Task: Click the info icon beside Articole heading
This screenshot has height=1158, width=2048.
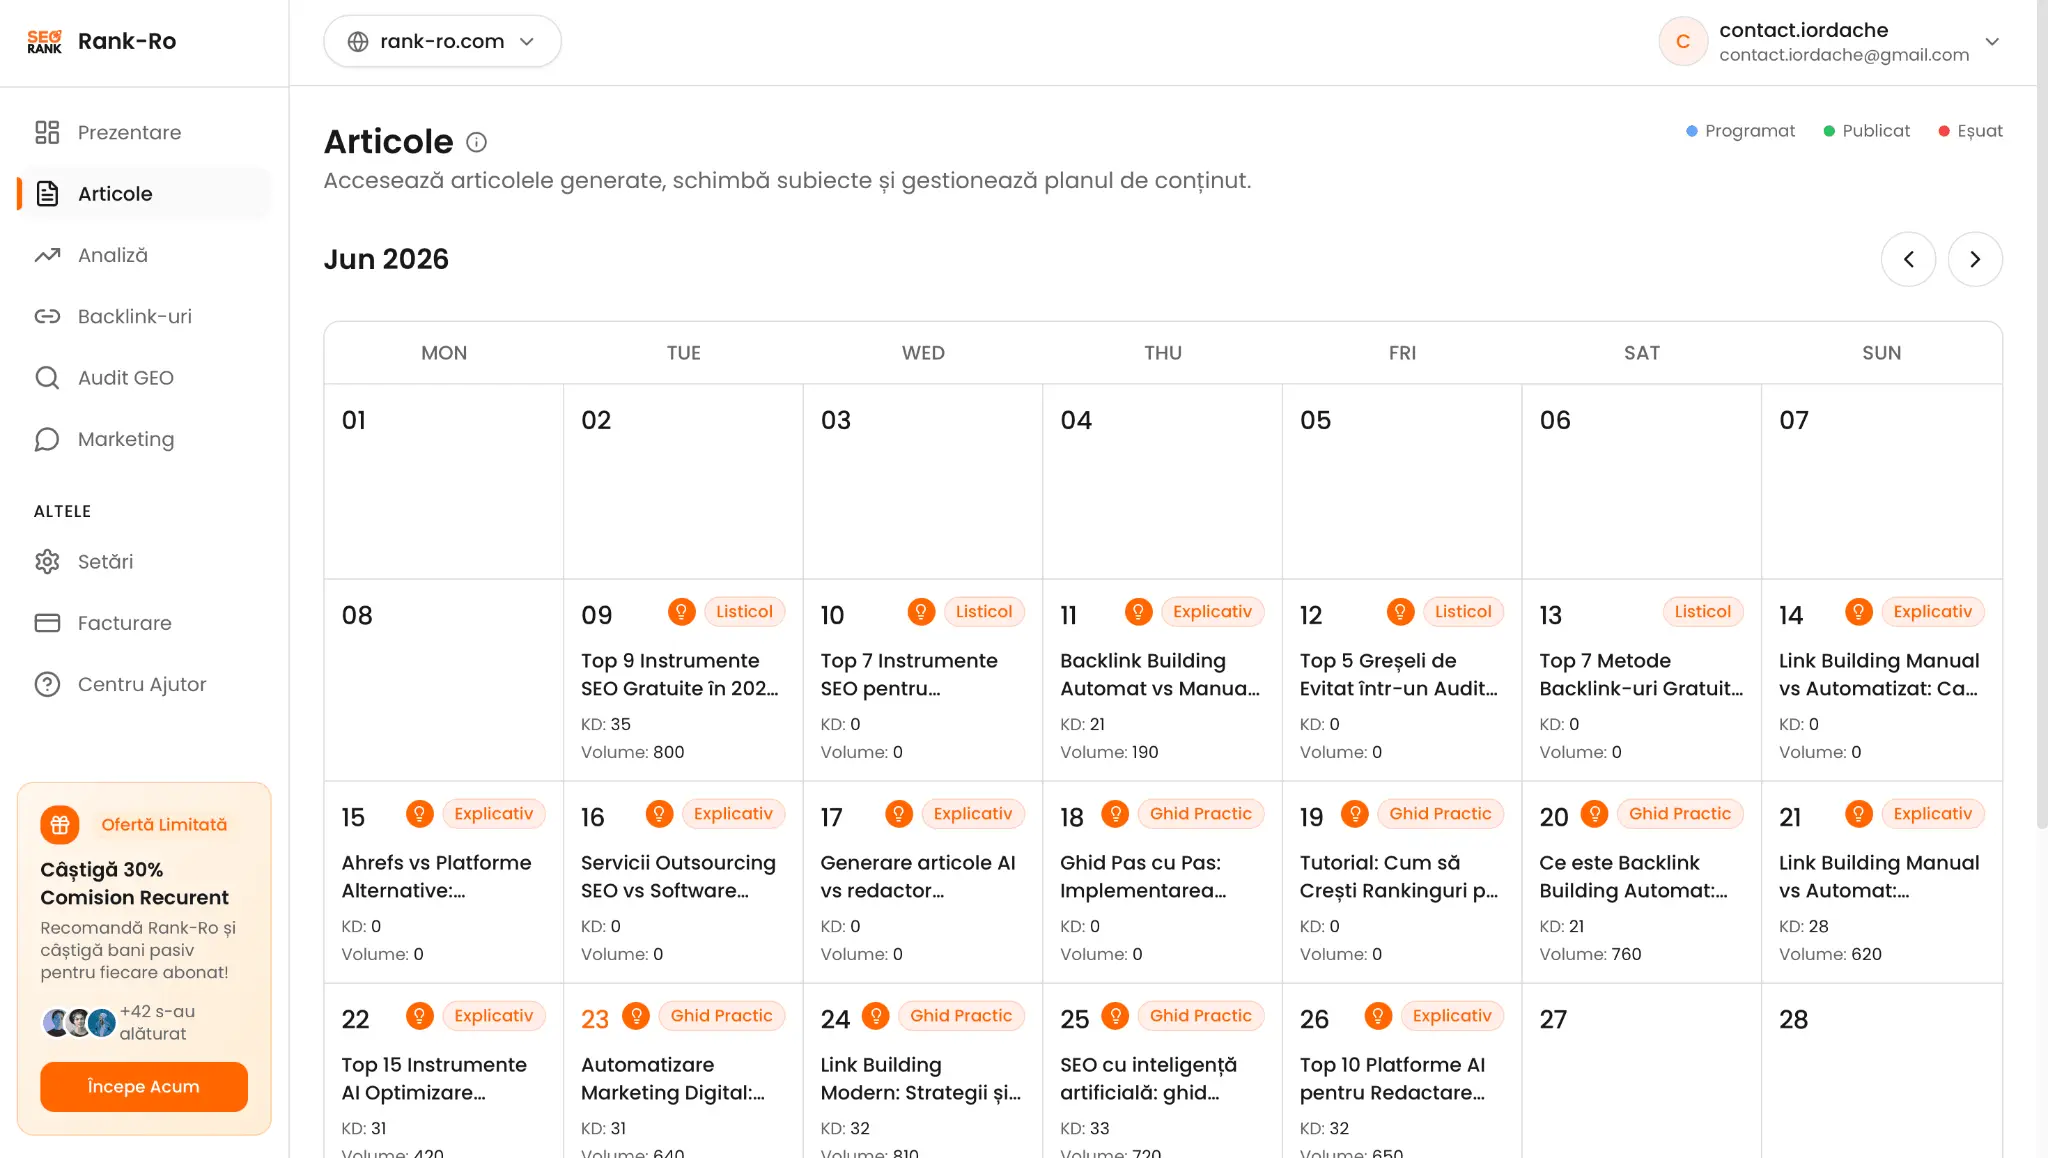Action: (x=477, y=142)
